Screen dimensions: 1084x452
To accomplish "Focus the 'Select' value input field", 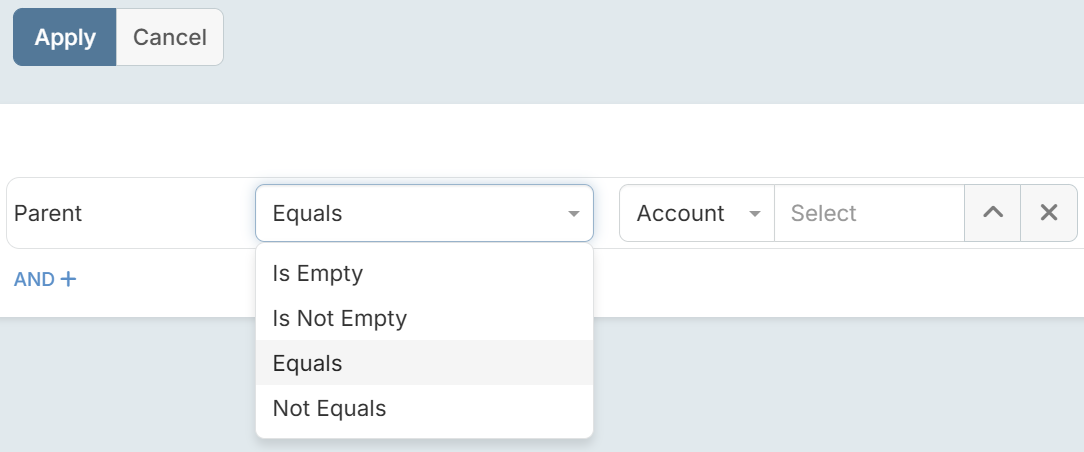I will tap(868, 213).
